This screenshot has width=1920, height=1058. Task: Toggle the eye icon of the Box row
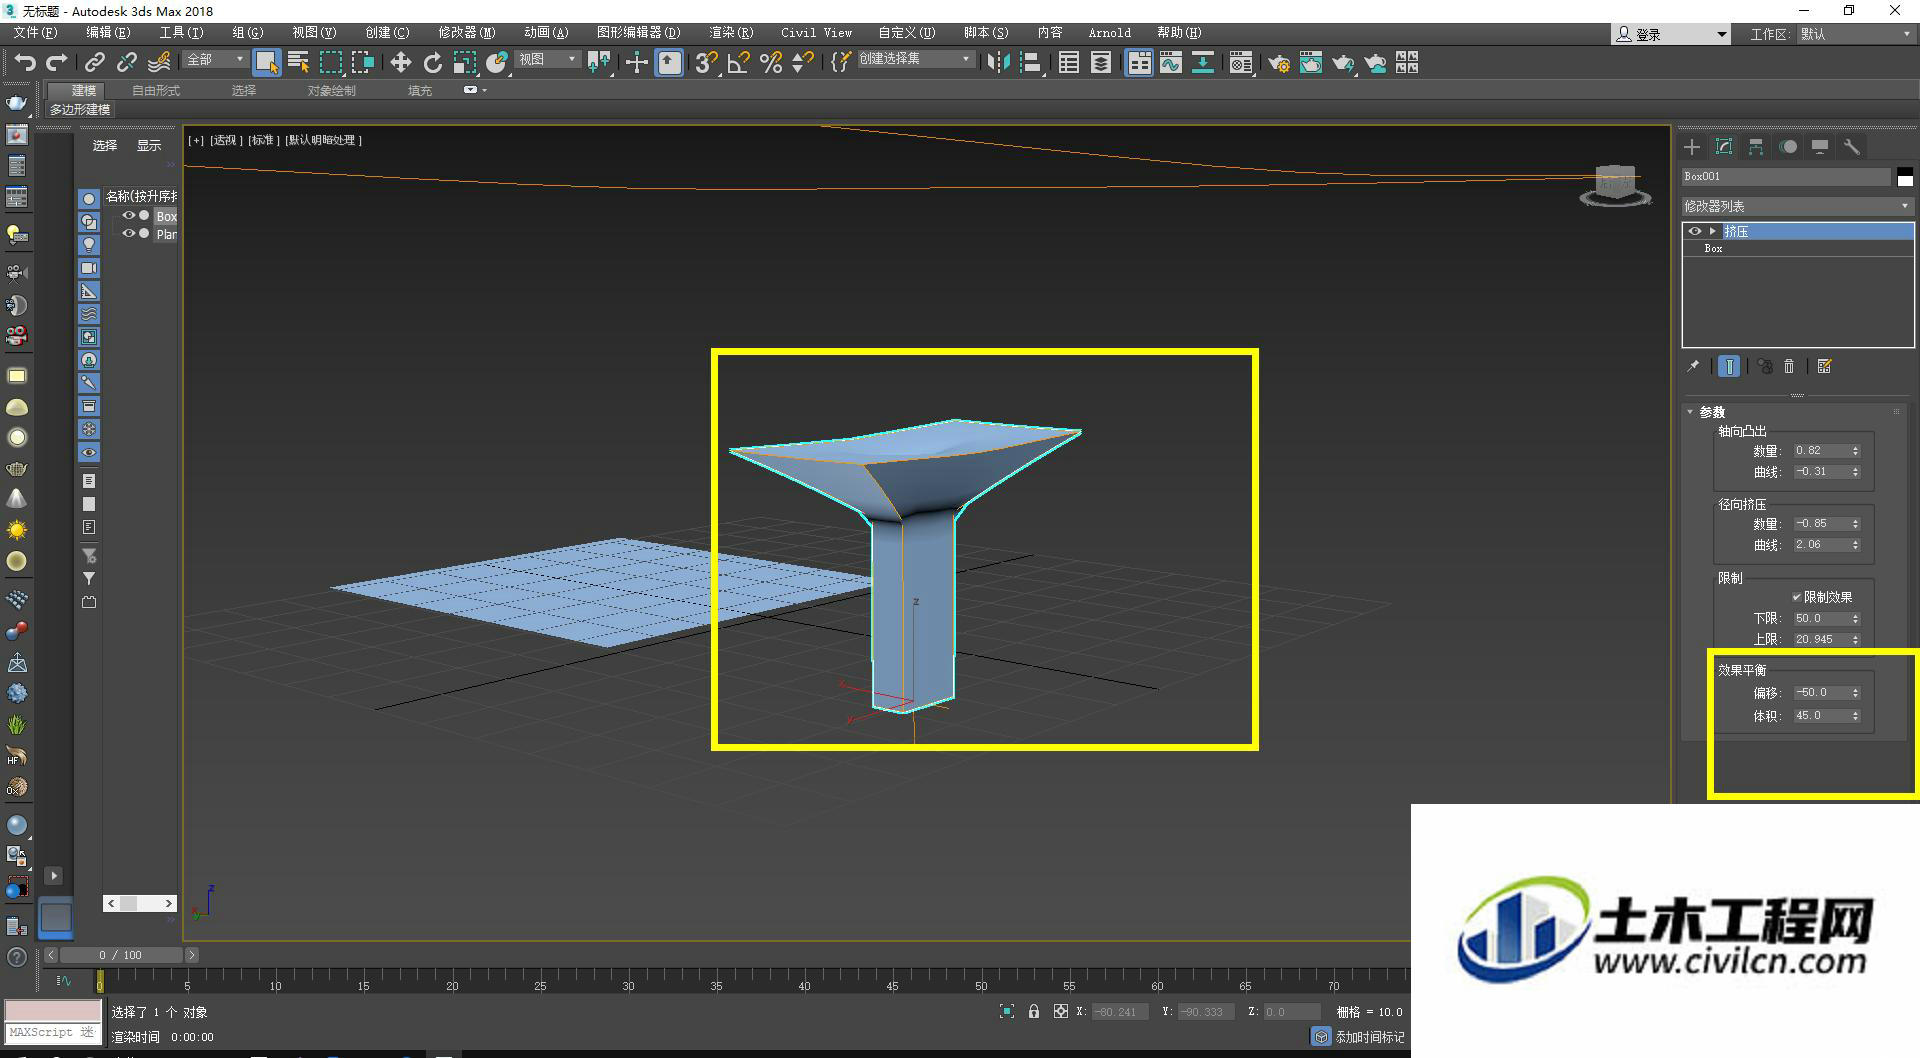128,215
